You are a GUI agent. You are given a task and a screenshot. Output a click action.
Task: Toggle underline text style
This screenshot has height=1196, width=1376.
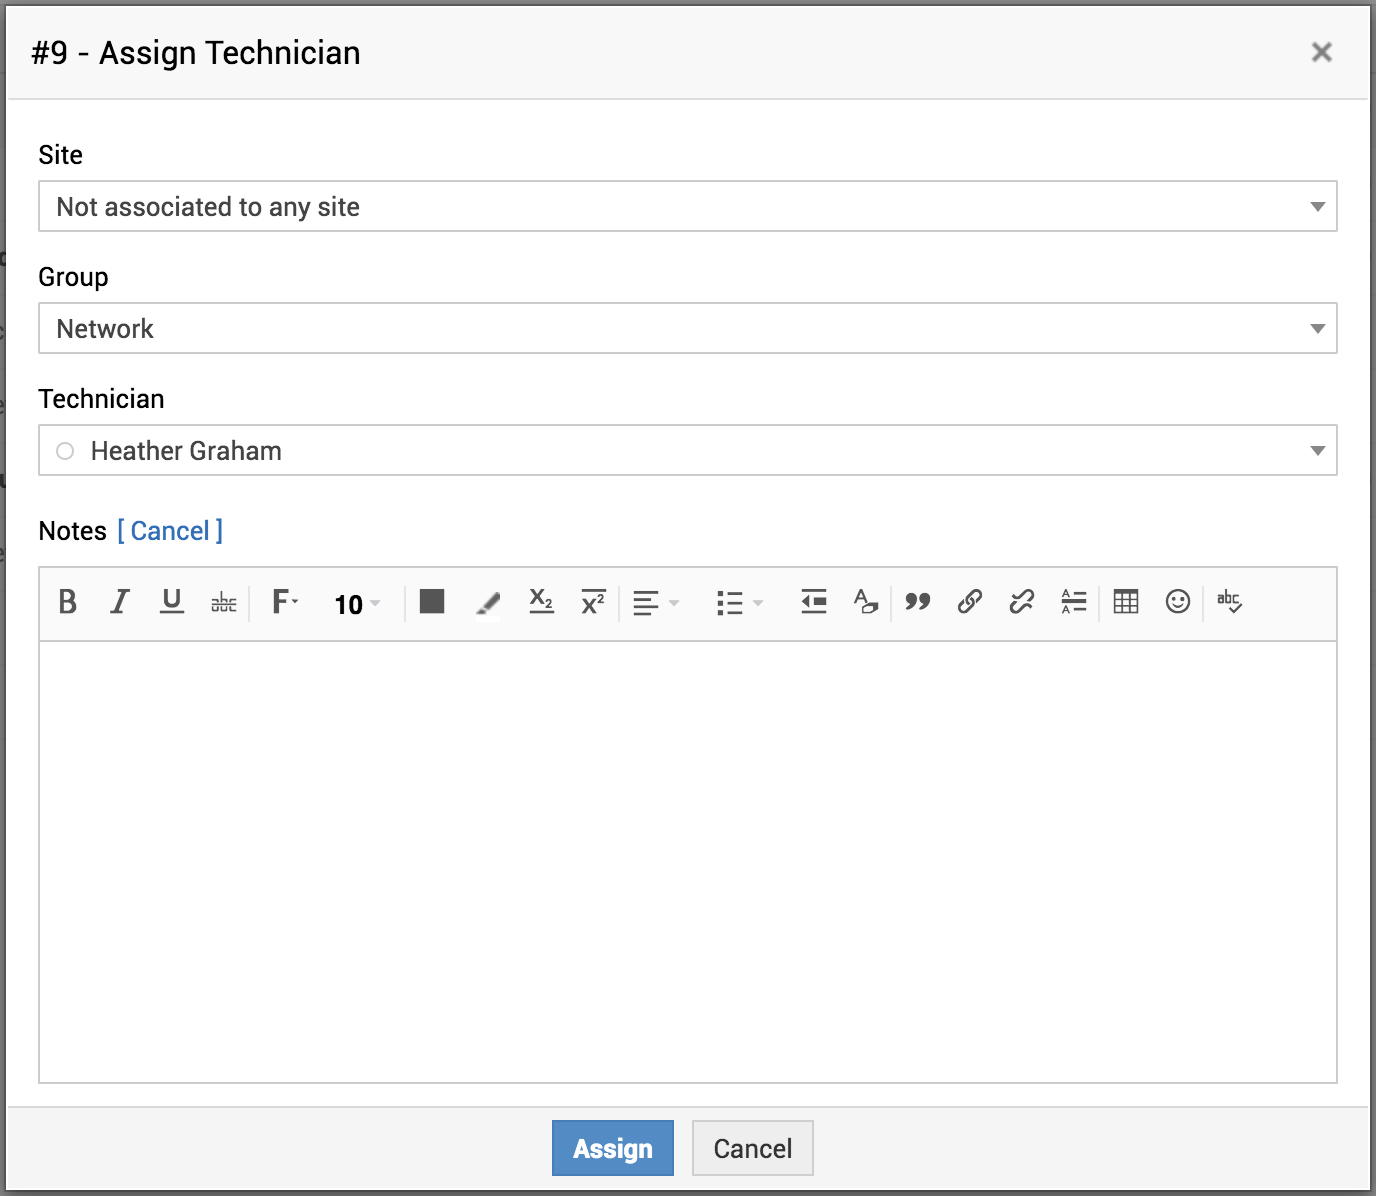point(172,602)
